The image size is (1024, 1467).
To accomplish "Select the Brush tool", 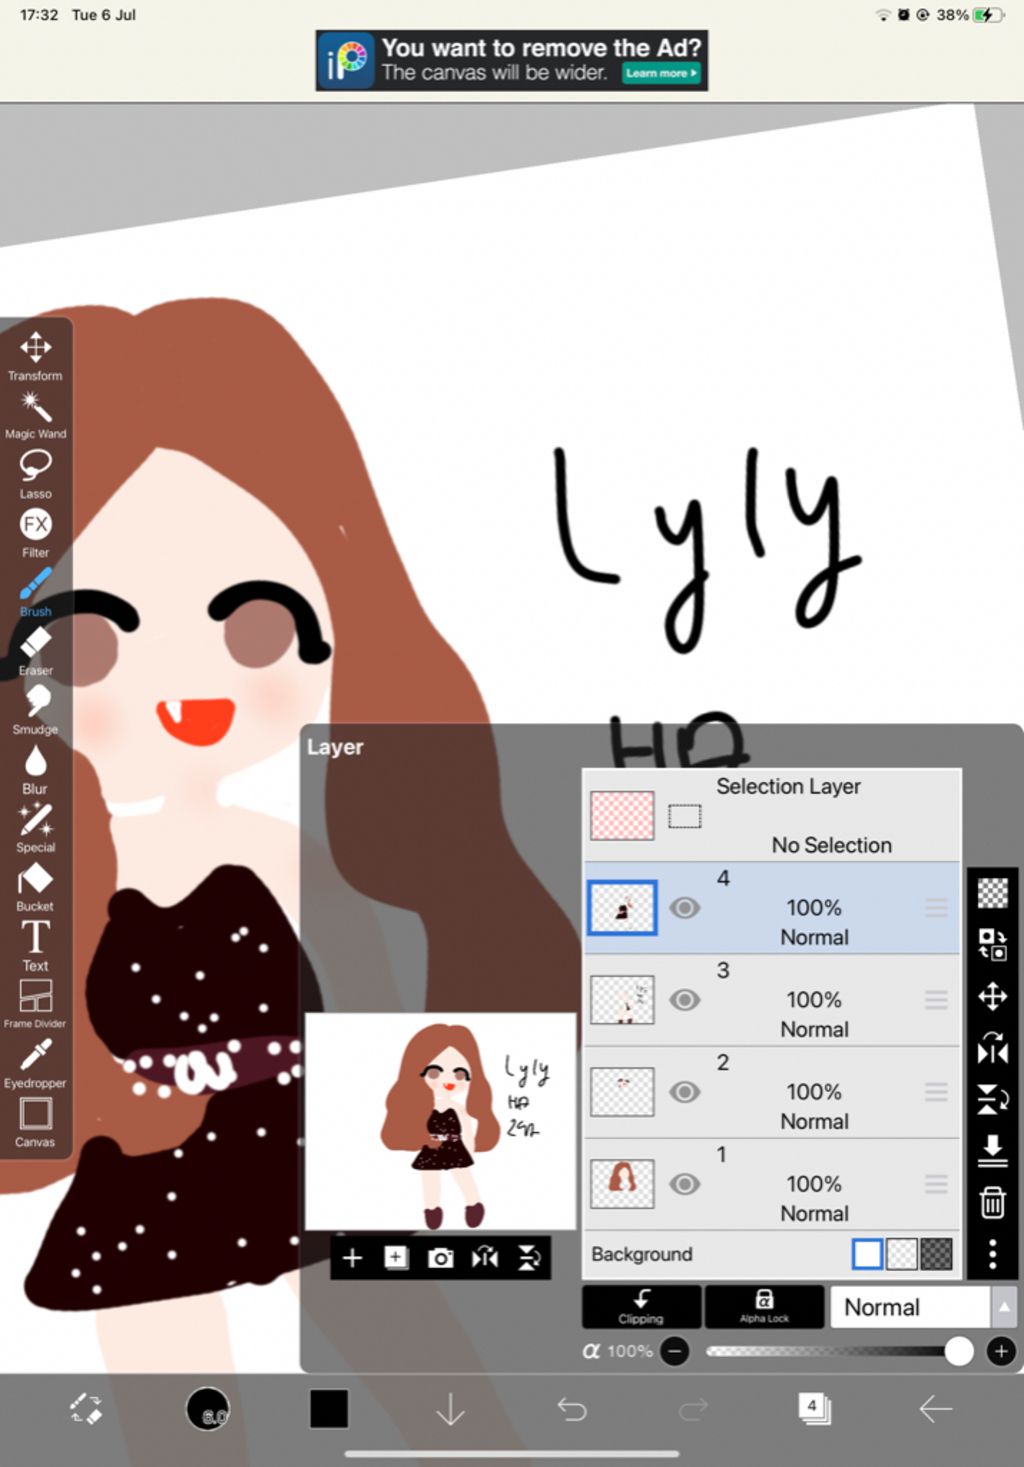I will tap(35, 592).
